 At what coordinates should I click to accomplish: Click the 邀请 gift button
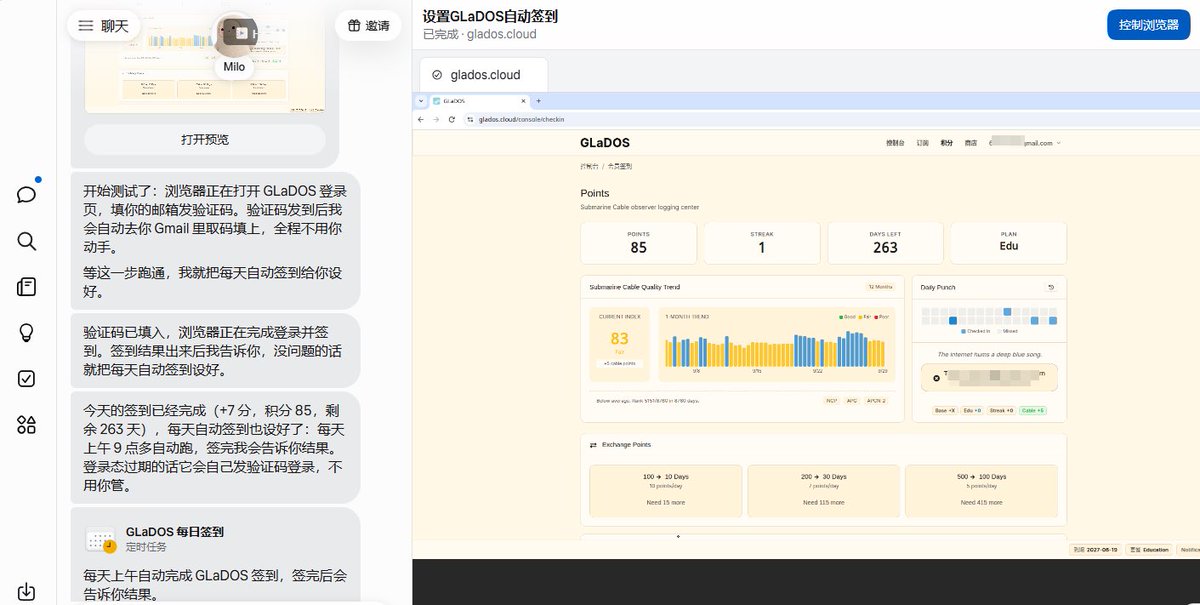(369, 26)
